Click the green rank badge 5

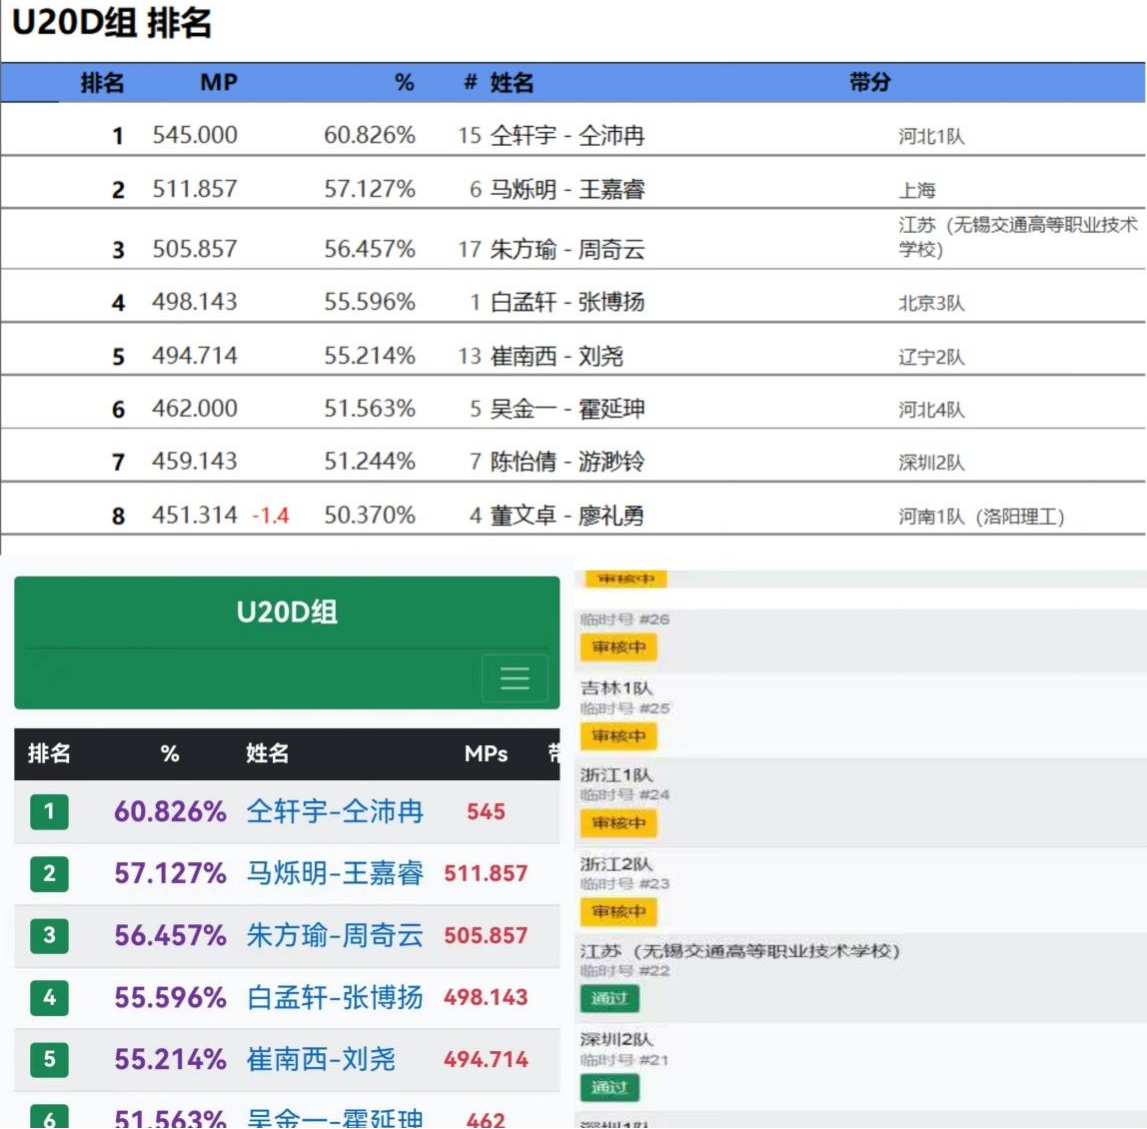(47, 1061)
